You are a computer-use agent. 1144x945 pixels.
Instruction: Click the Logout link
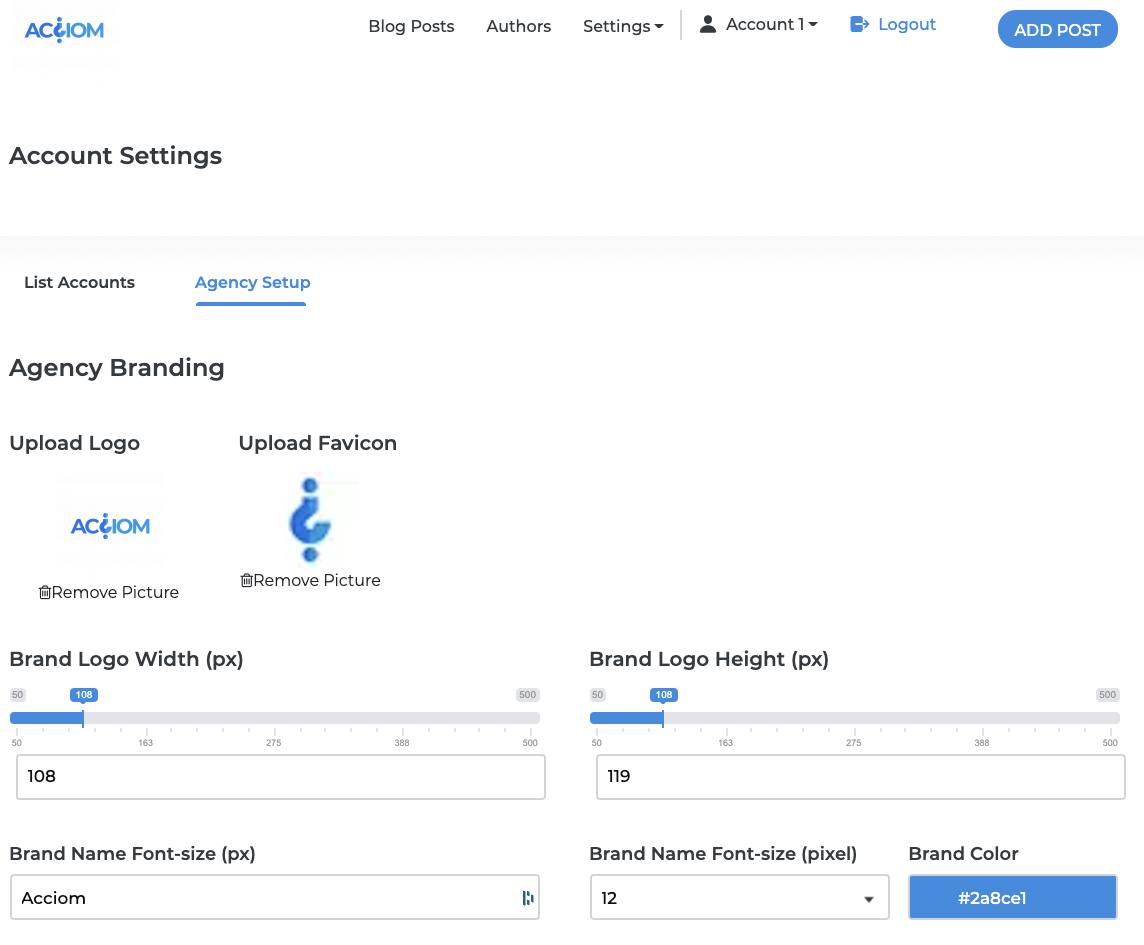[x=906, y=25]
